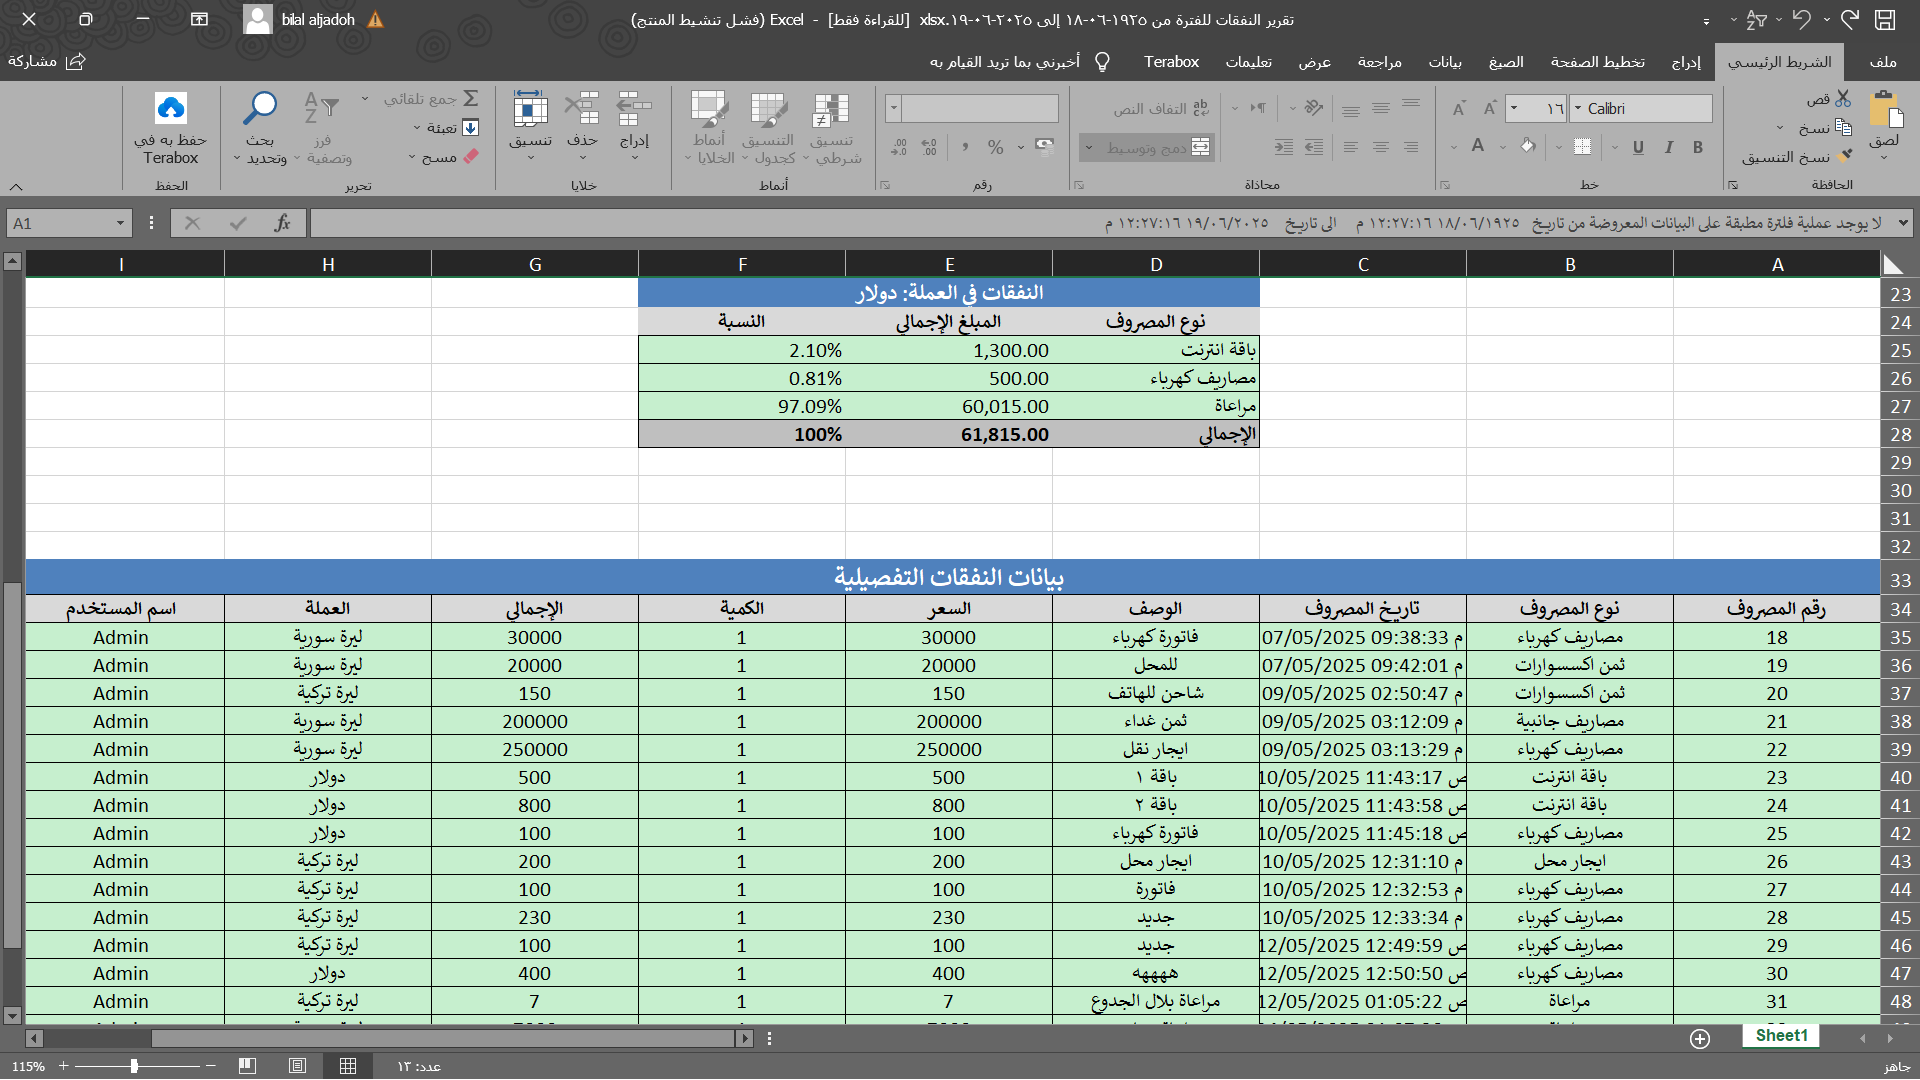The image size is (1920, 1080).
Task: Click the Select All corner triangle
Action: tap(1893, 264)
